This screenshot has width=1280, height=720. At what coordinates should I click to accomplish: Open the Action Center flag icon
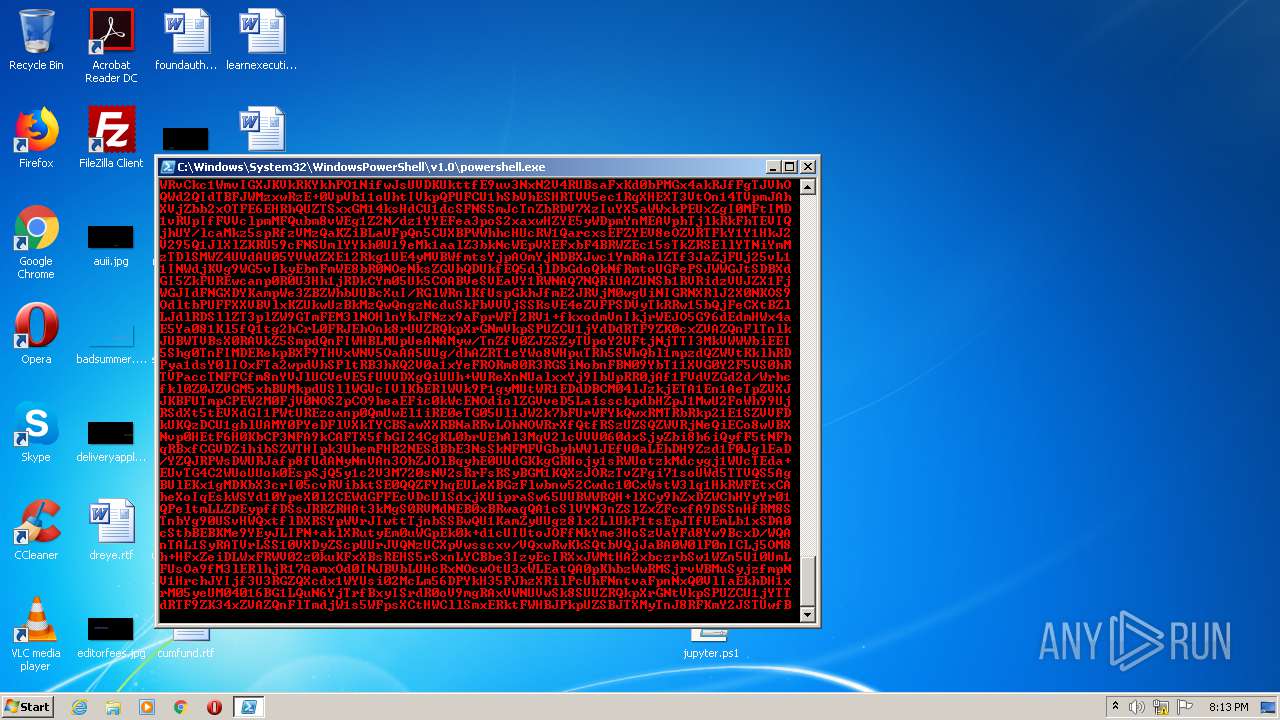[x=1186, y=707]
